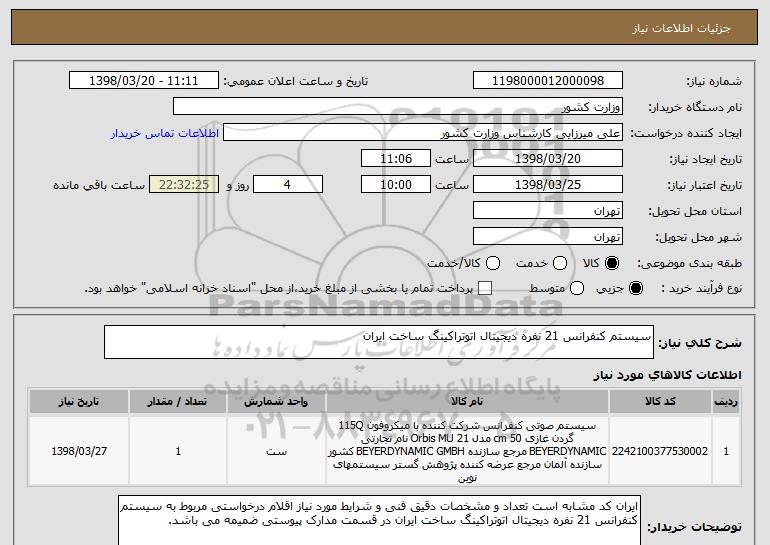The image size is (770, 545).
Task: Click the validity time field 10:00
Action: pyautogui.click(x=396, y=185)
